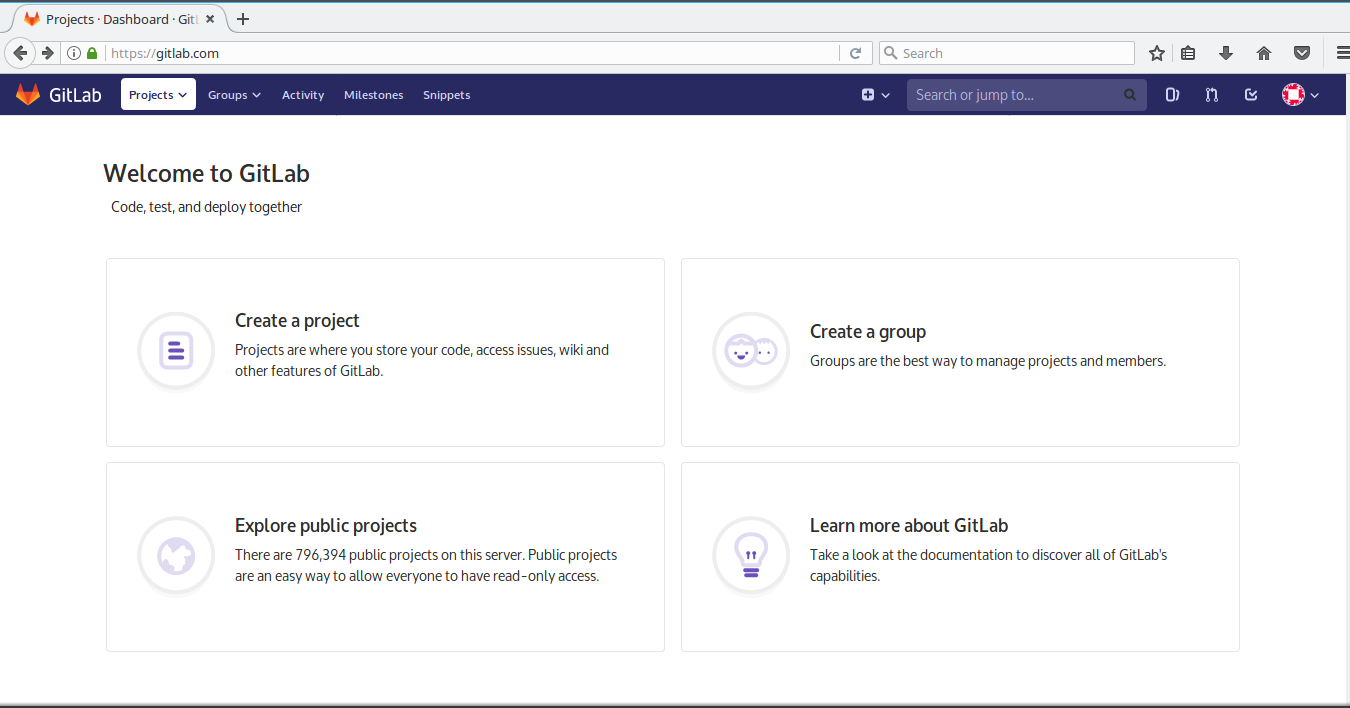This screenshot has height=708, width=1350.
Task: Click the lightbulb icon beside Learn more
Action: (751, 556)
